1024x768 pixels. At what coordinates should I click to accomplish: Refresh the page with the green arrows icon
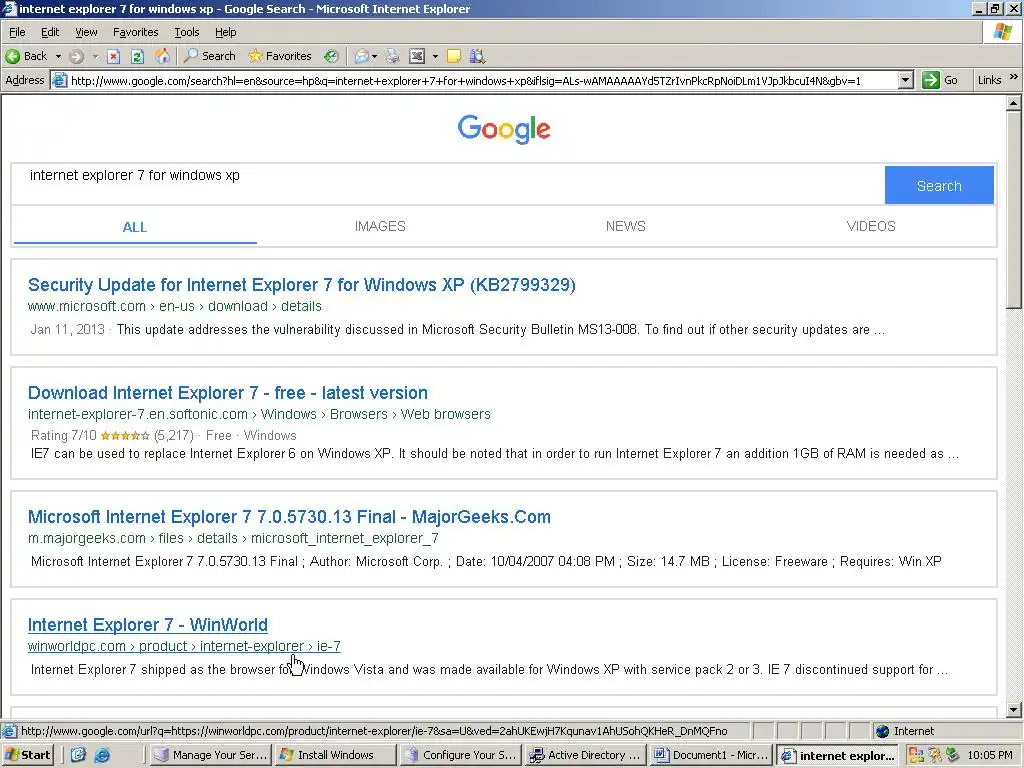click(137, 57)
